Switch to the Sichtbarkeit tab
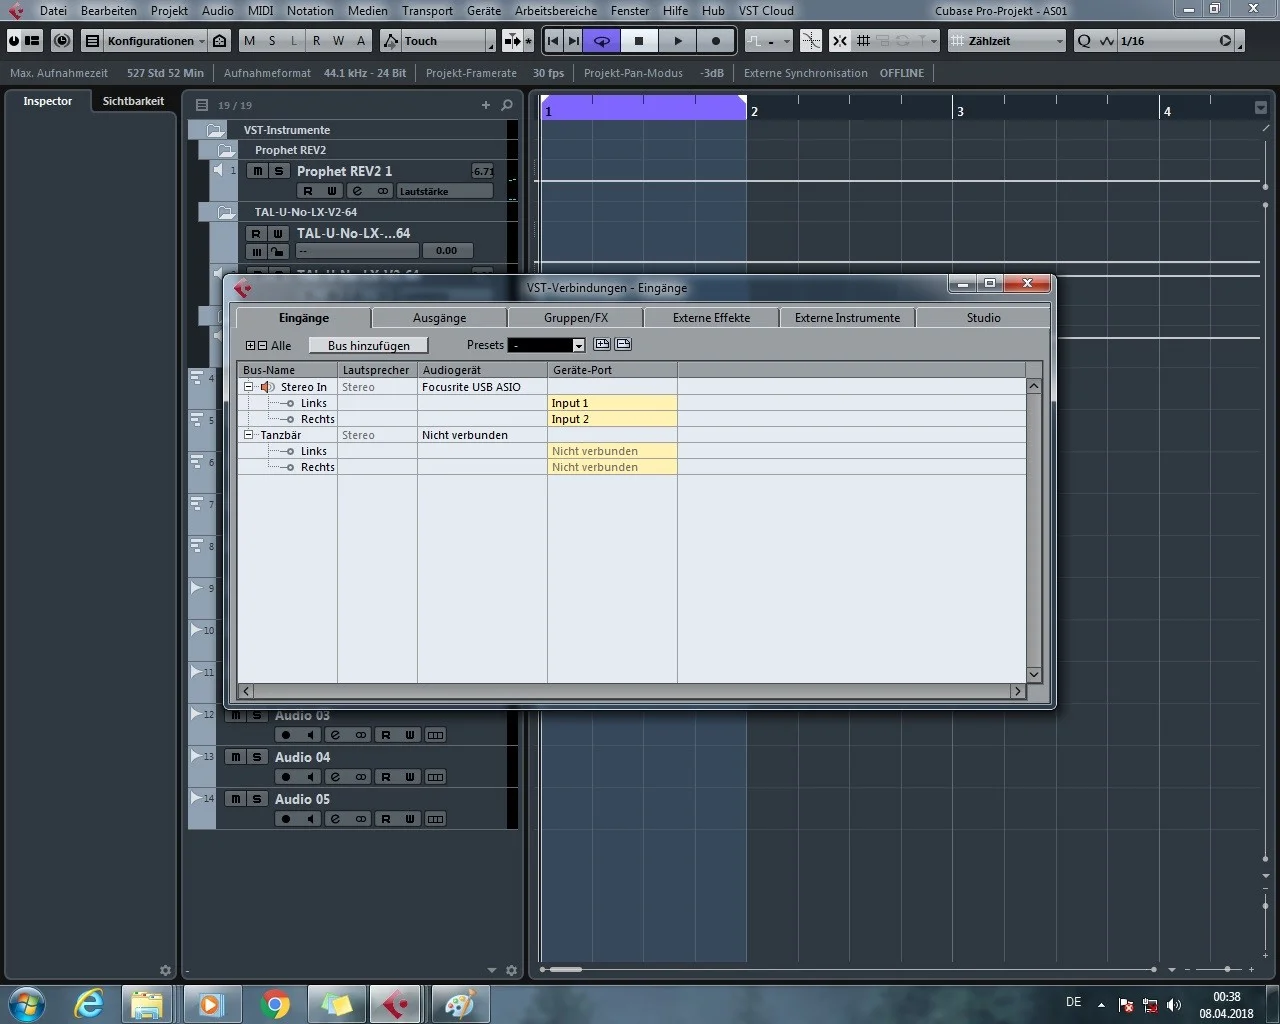Screen dimensions: 1280x1024 click(x=133, y=101)
